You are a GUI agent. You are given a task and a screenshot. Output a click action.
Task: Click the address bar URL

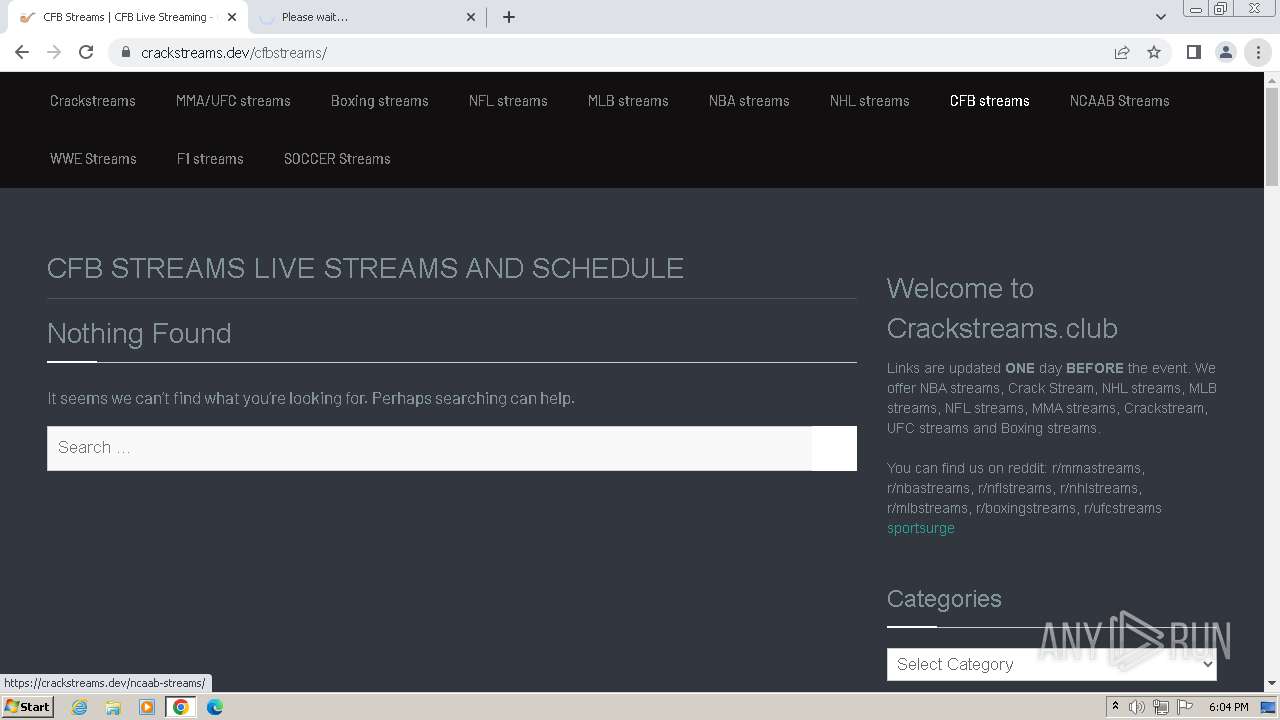point(234,53)
